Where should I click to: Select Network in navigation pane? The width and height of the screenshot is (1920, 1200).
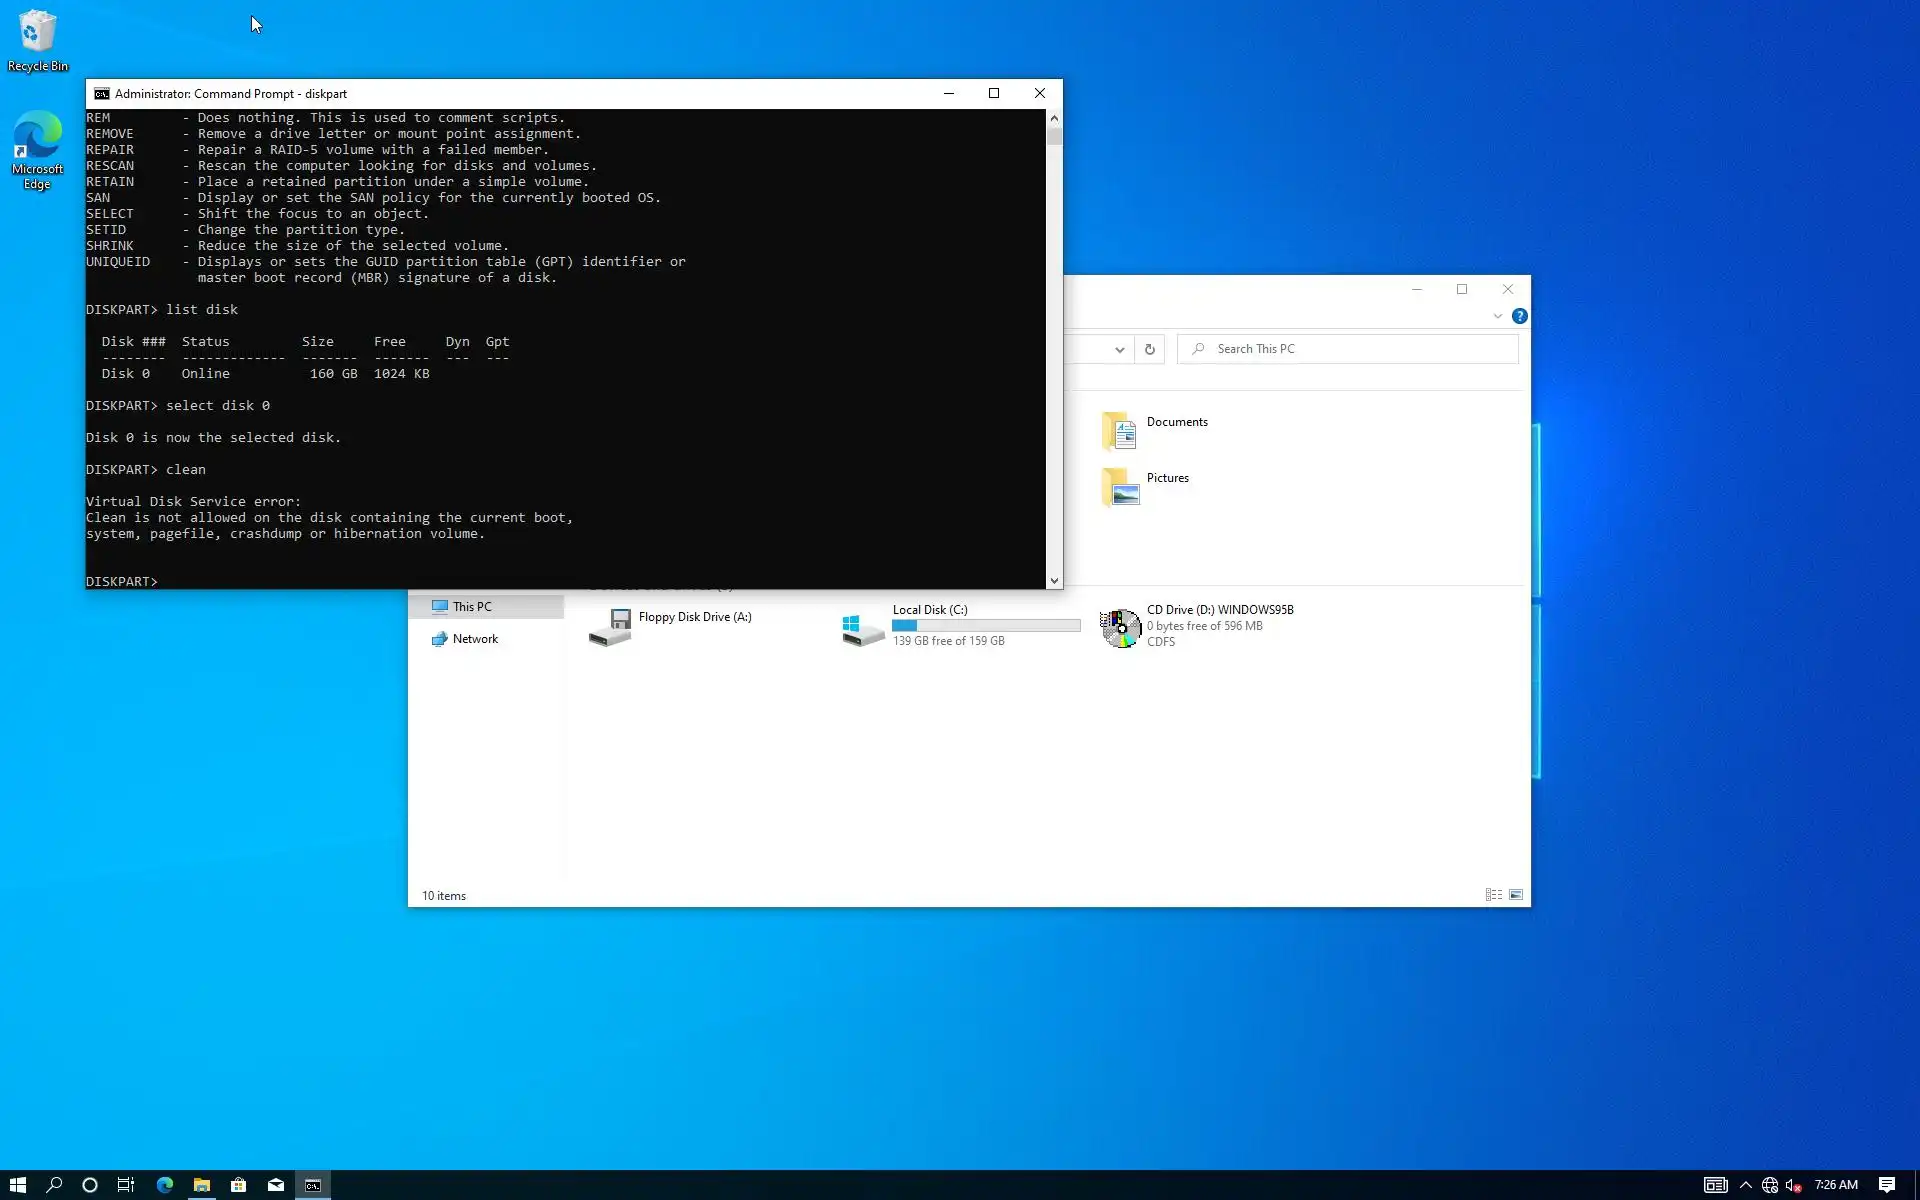[x=474, y=639]
